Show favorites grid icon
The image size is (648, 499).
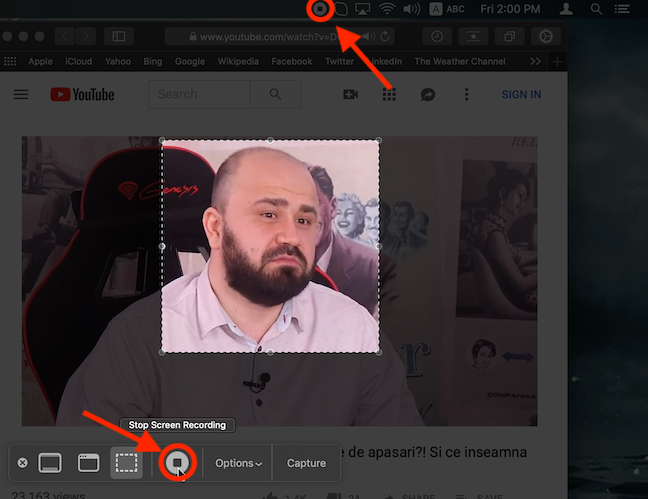tap(10, 62)
